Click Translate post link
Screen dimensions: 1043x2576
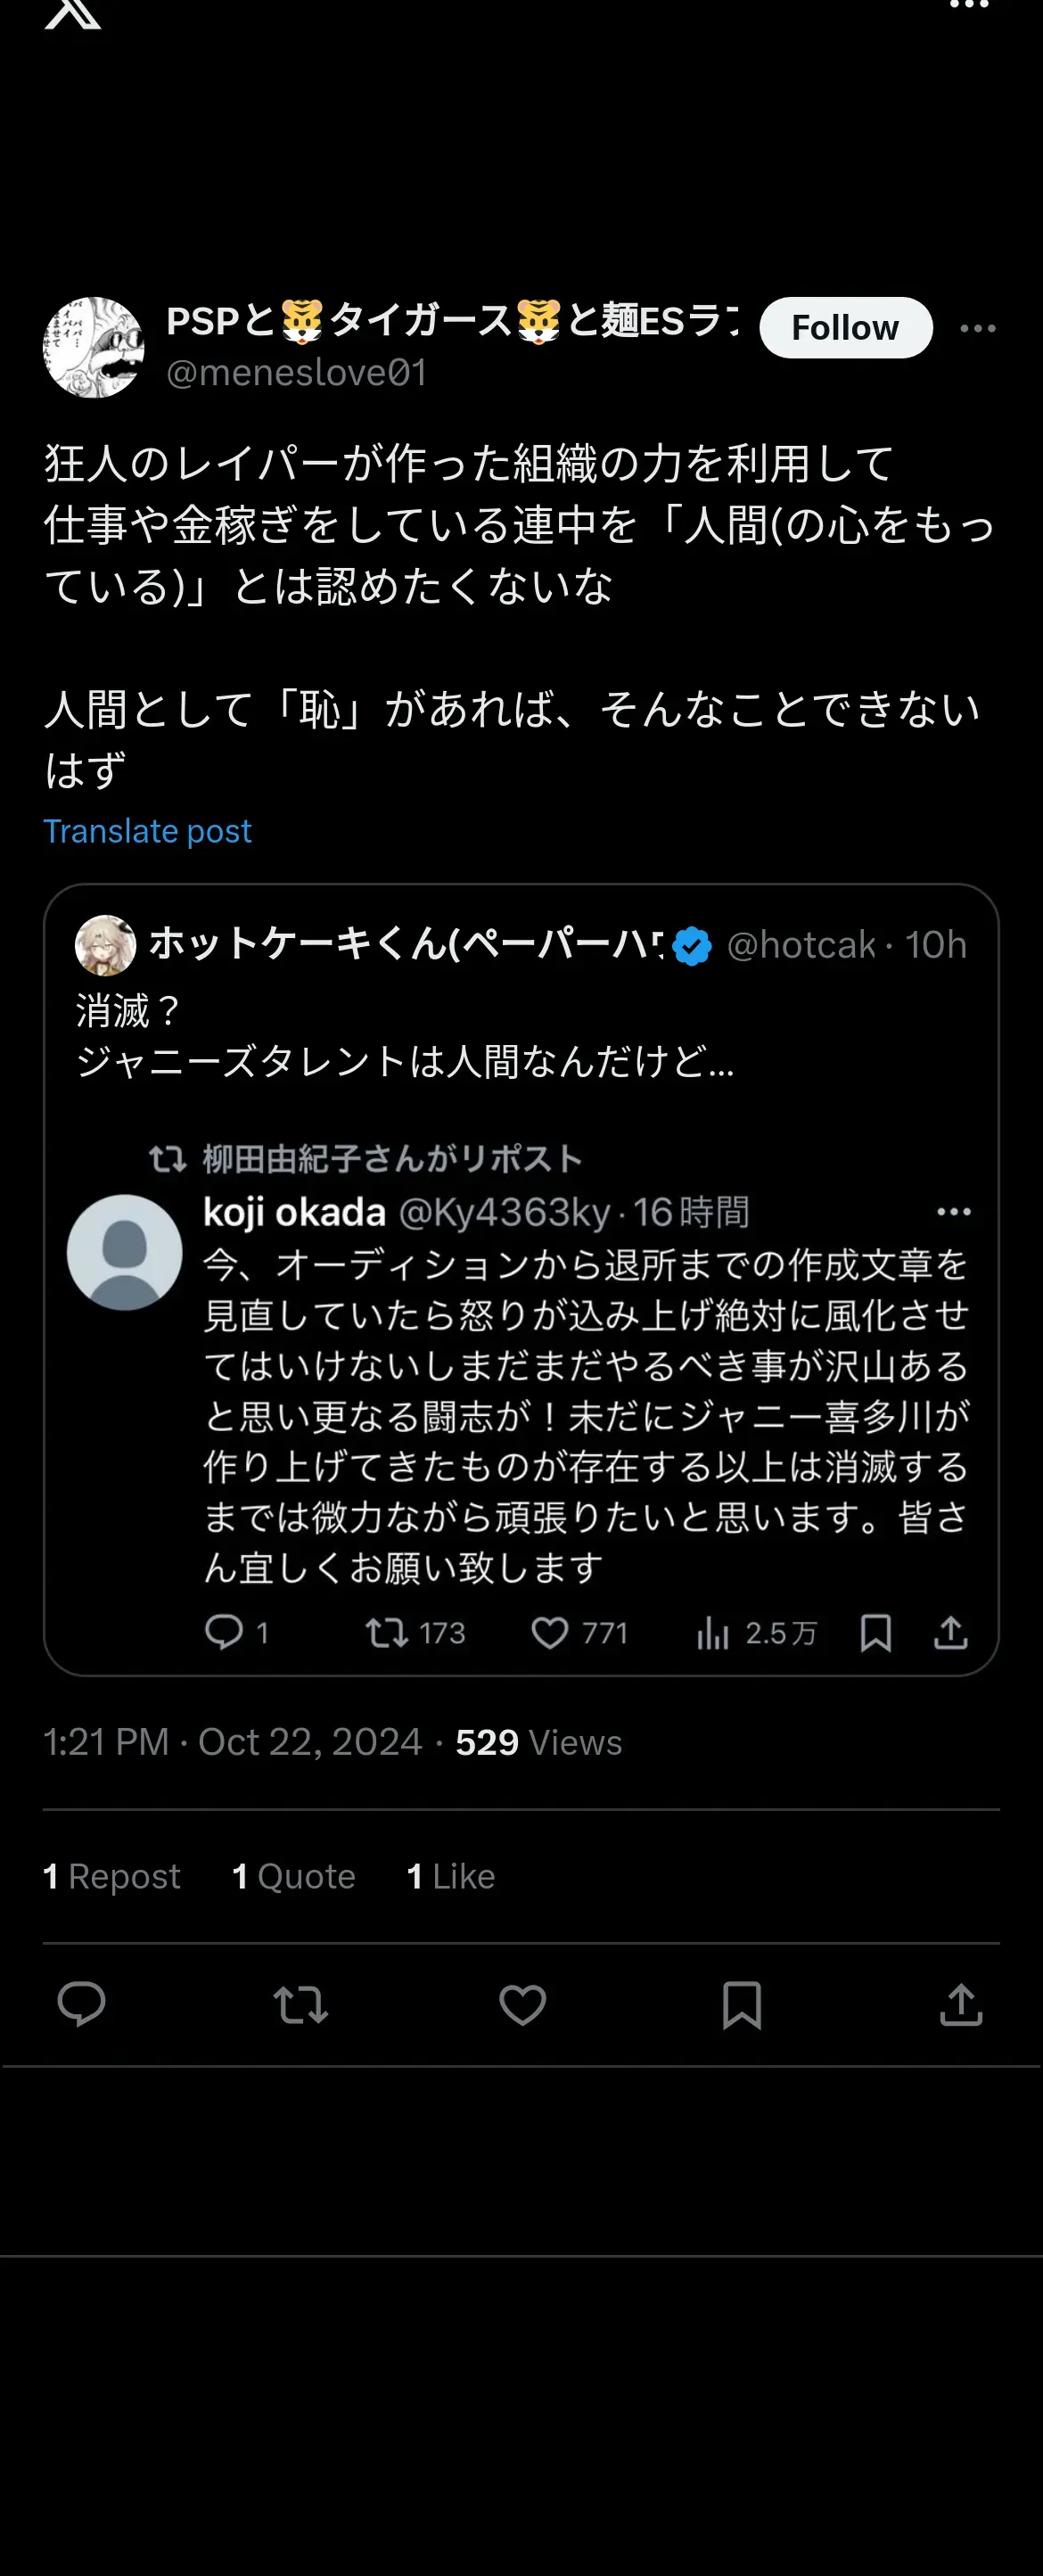pos(147,831)
